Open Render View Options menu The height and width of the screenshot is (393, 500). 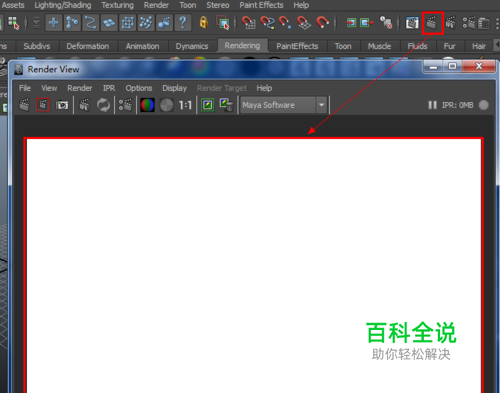139,88
